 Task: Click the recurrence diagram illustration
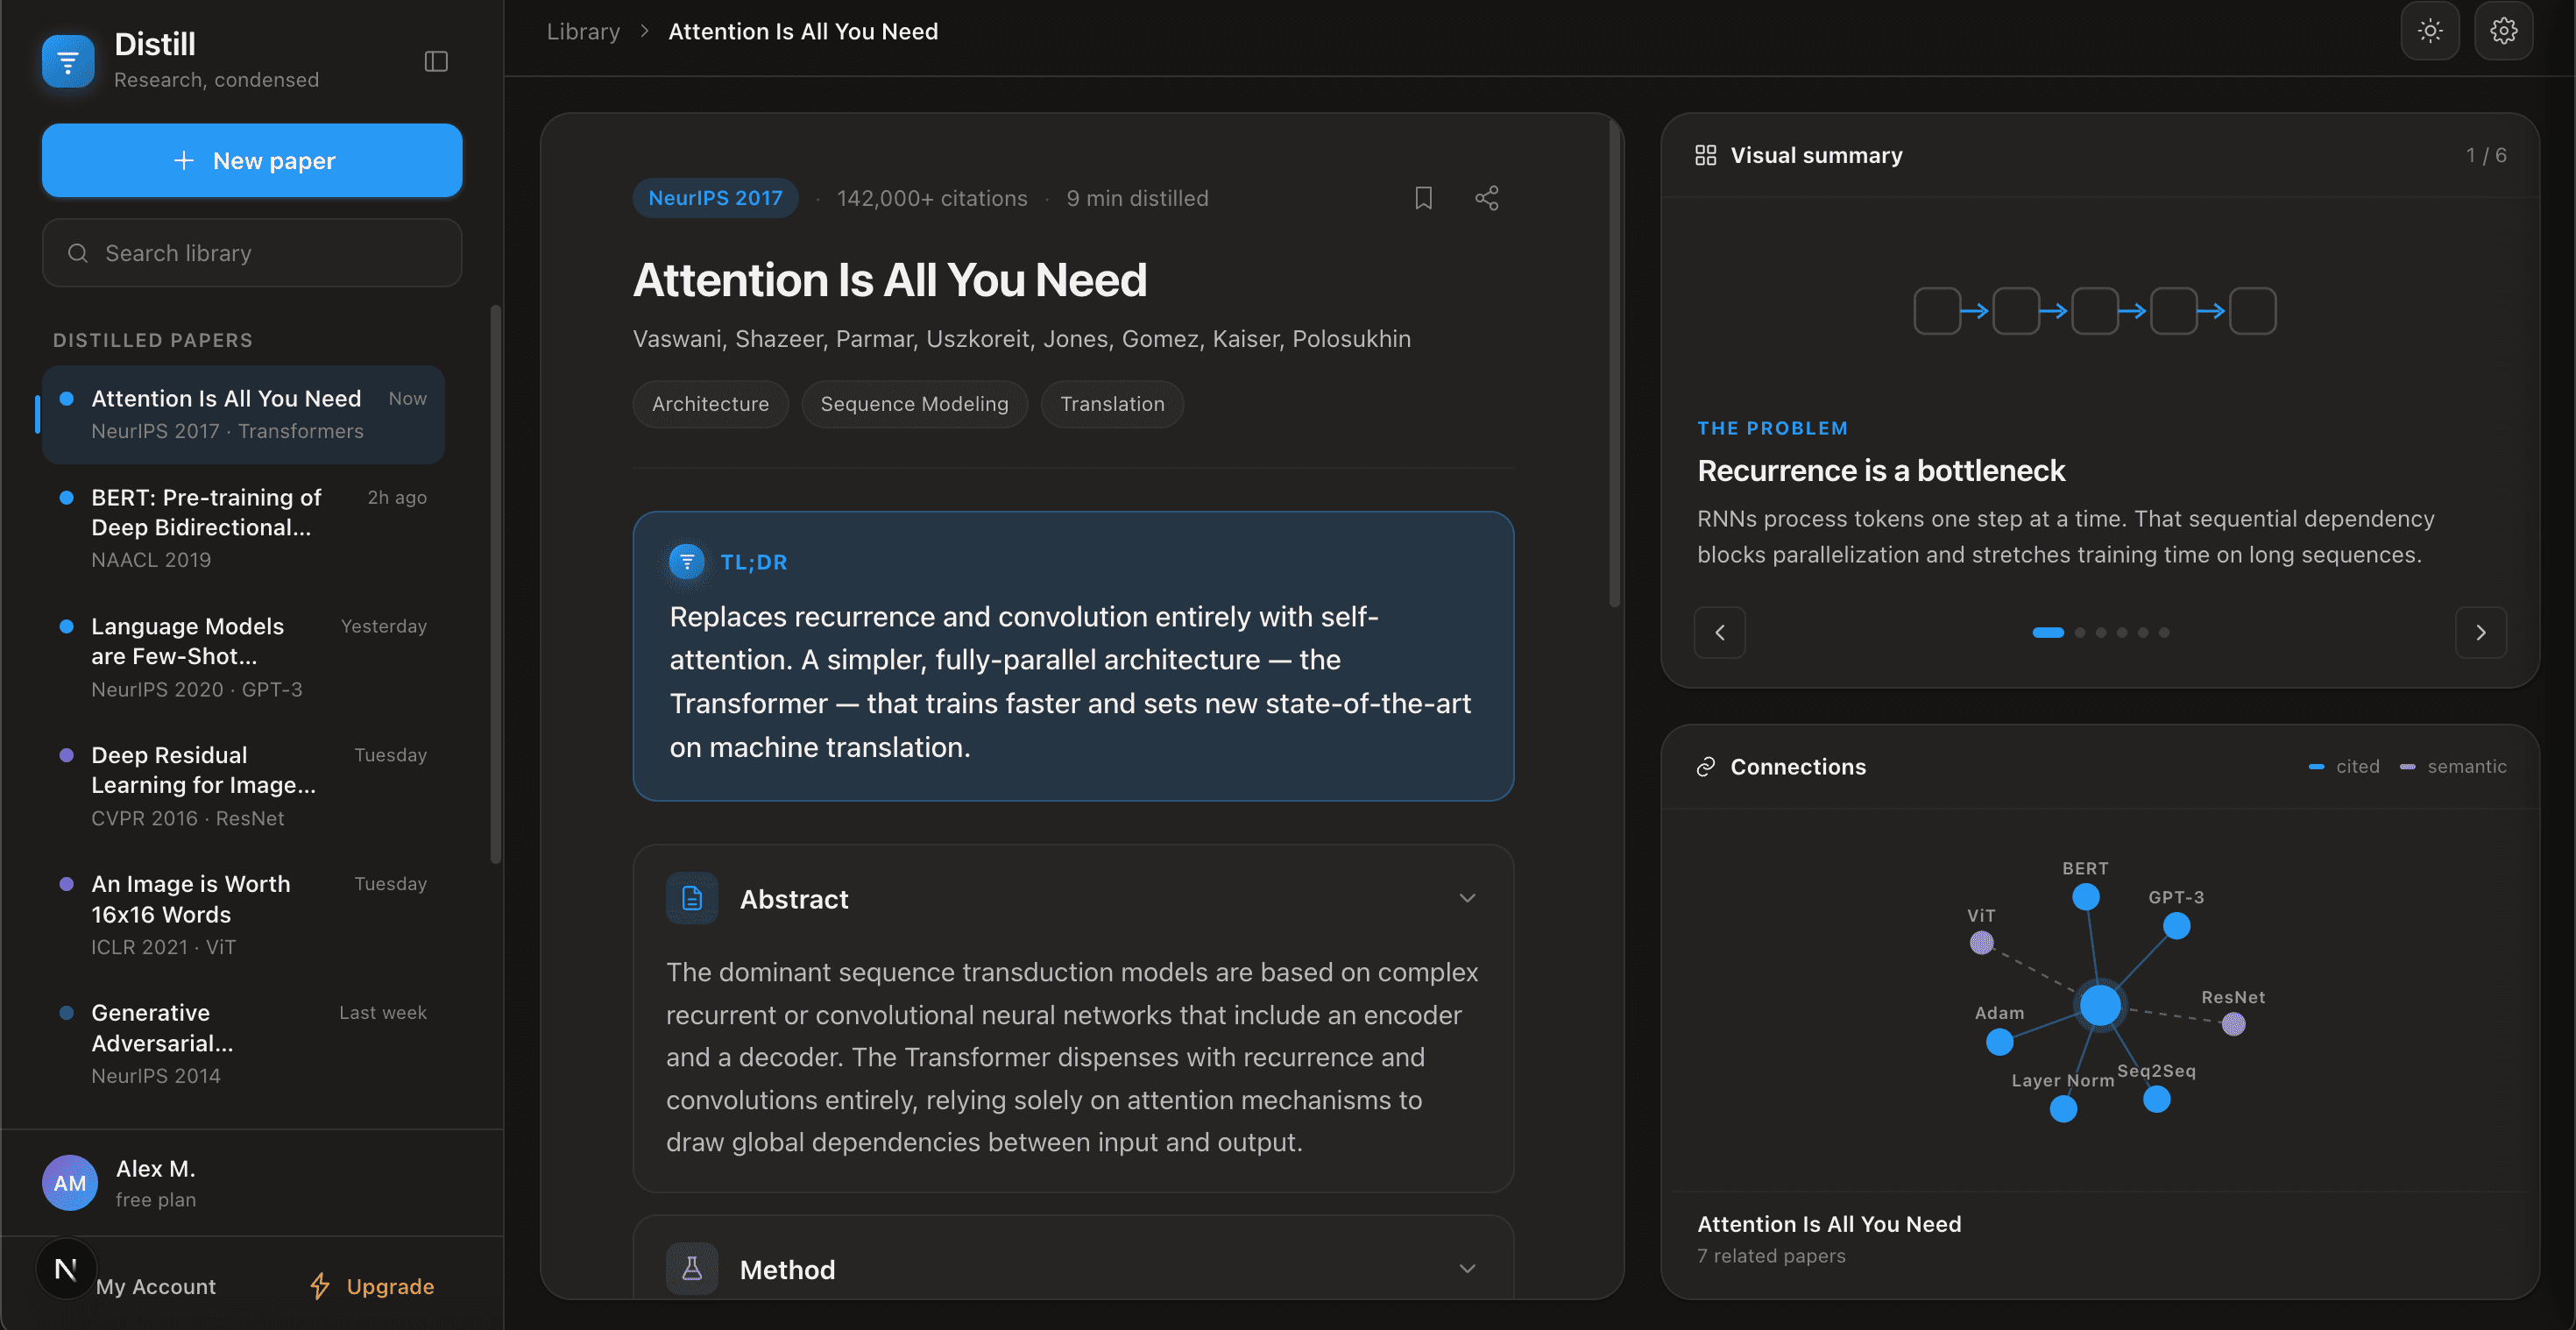point(2095,311)
